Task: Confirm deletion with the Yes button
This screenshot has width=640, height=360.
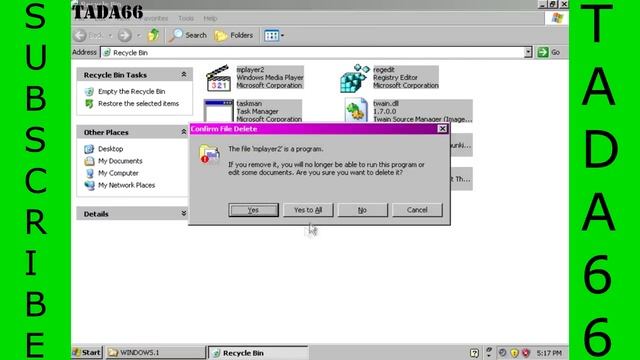Action: click(x=253, y=210)
